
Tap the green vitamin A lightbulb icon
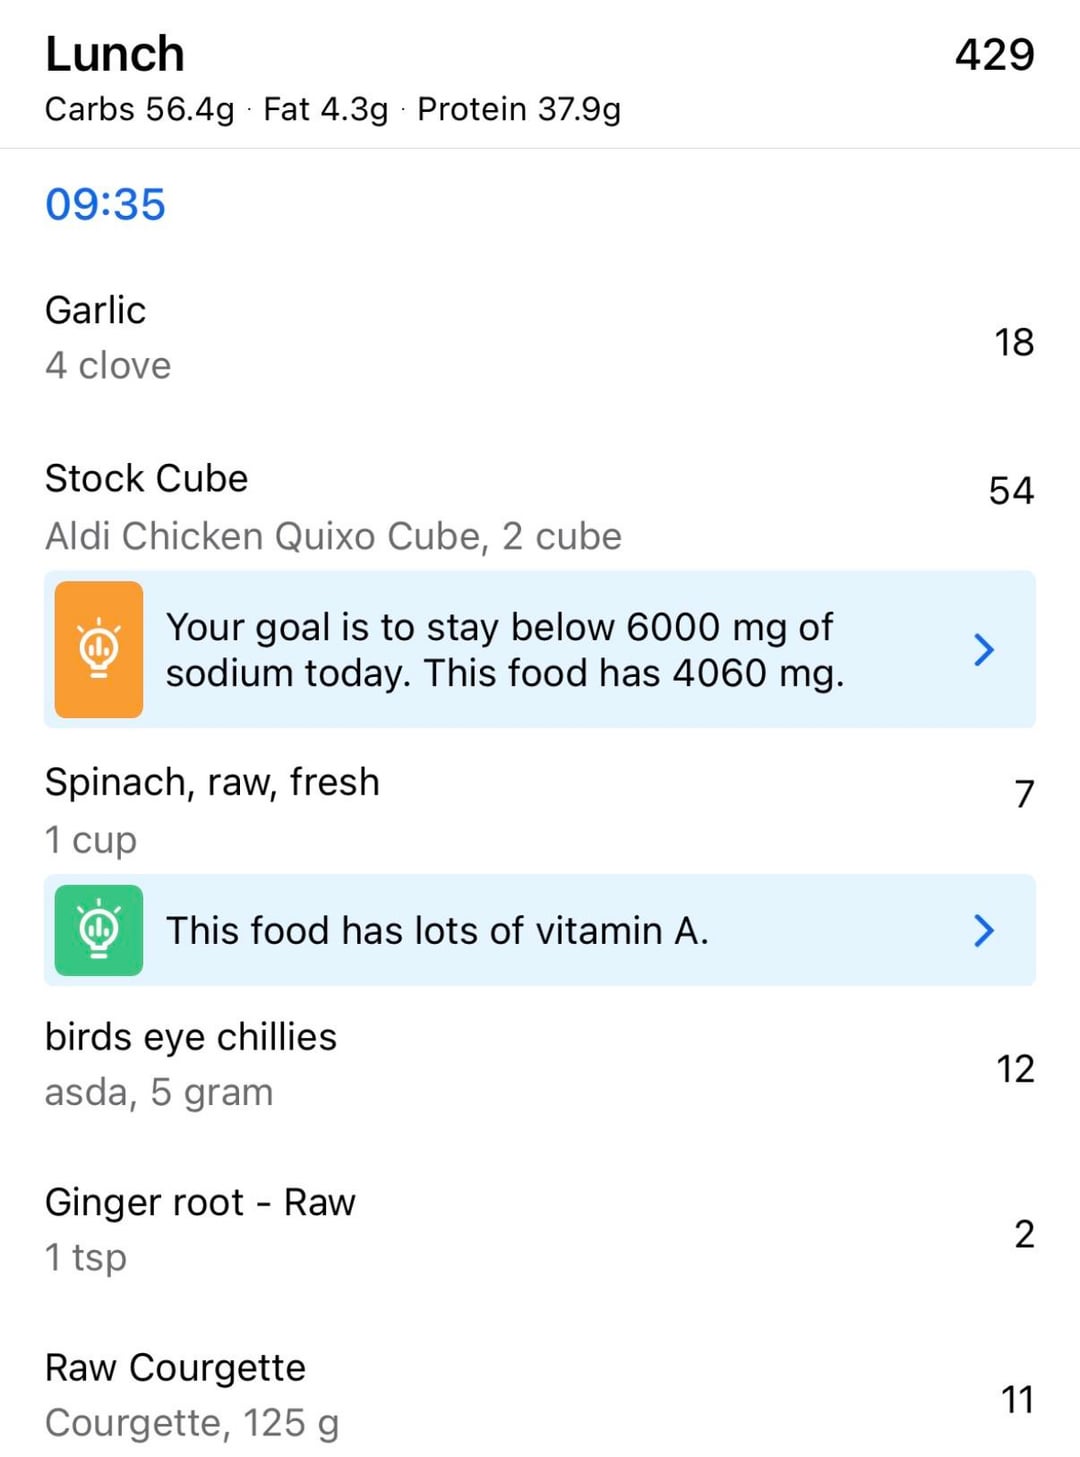pos(98,930)
